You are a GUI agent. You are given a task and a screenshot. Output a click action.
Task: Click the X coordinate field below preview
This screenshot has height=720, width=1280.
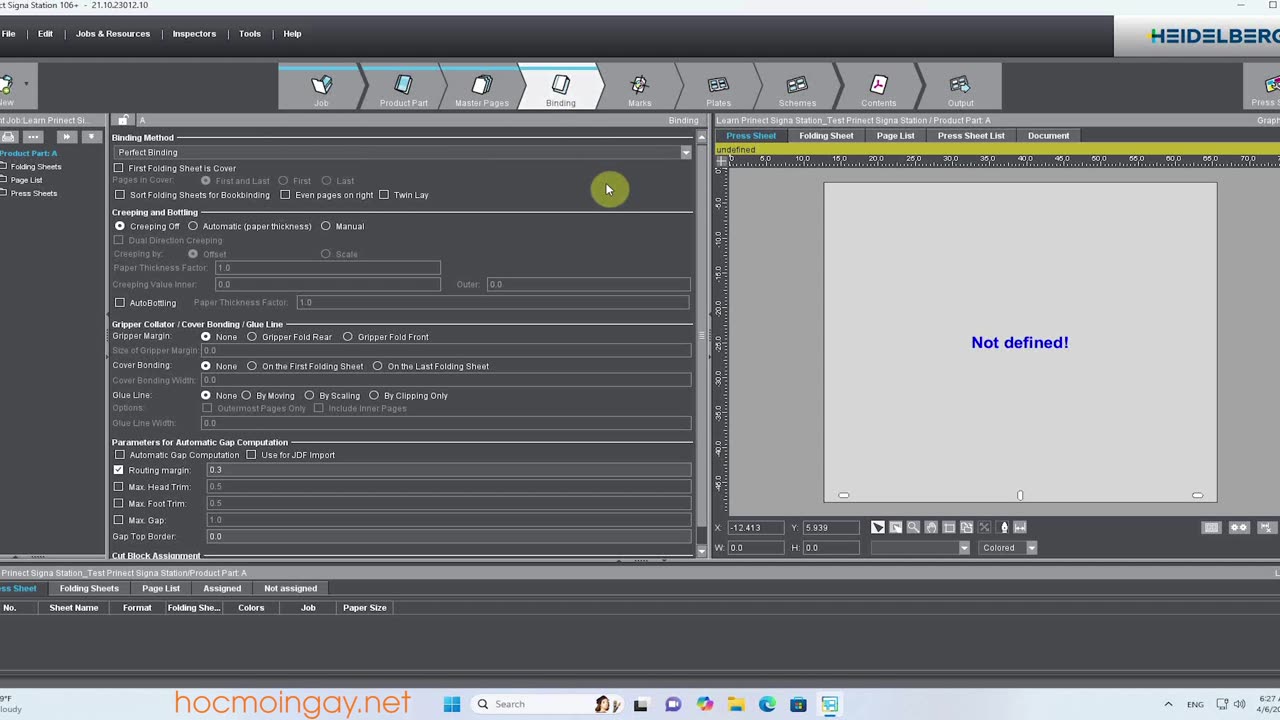coord(757,527)
